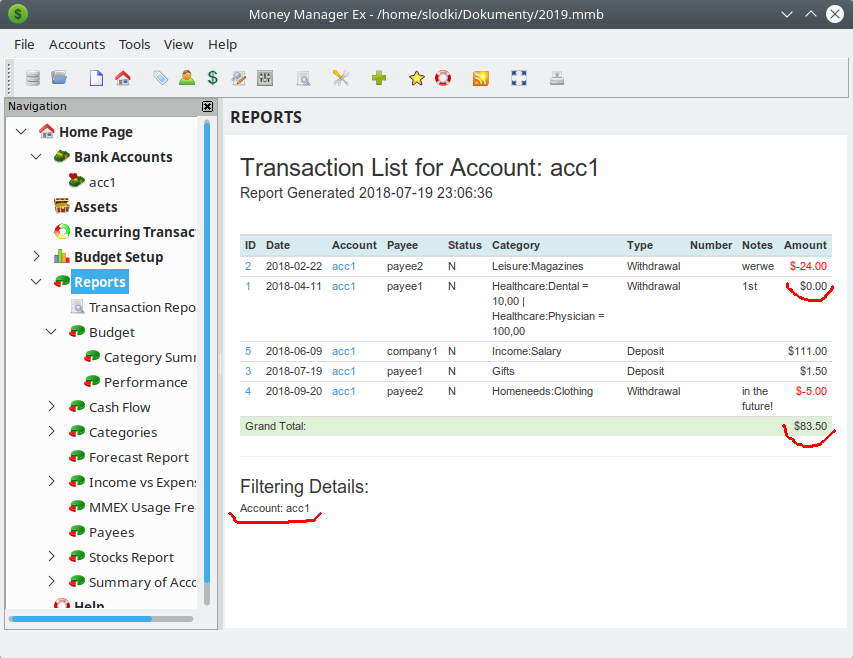This screenshot has height=658, width=853.
Task: Click the print icon on the toolbar
Action: tap(556, 78)
